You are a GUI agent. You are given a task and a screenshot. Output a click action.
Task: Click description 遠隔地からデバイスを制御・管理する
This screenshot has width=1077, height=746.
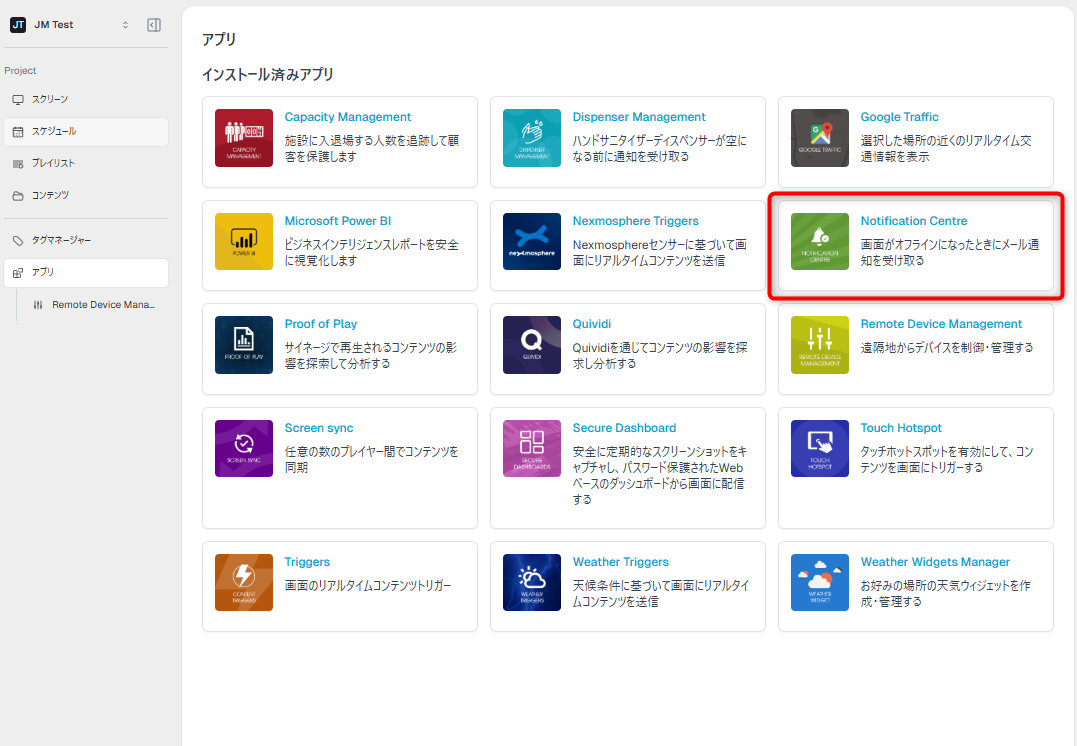tap(946, 348)
